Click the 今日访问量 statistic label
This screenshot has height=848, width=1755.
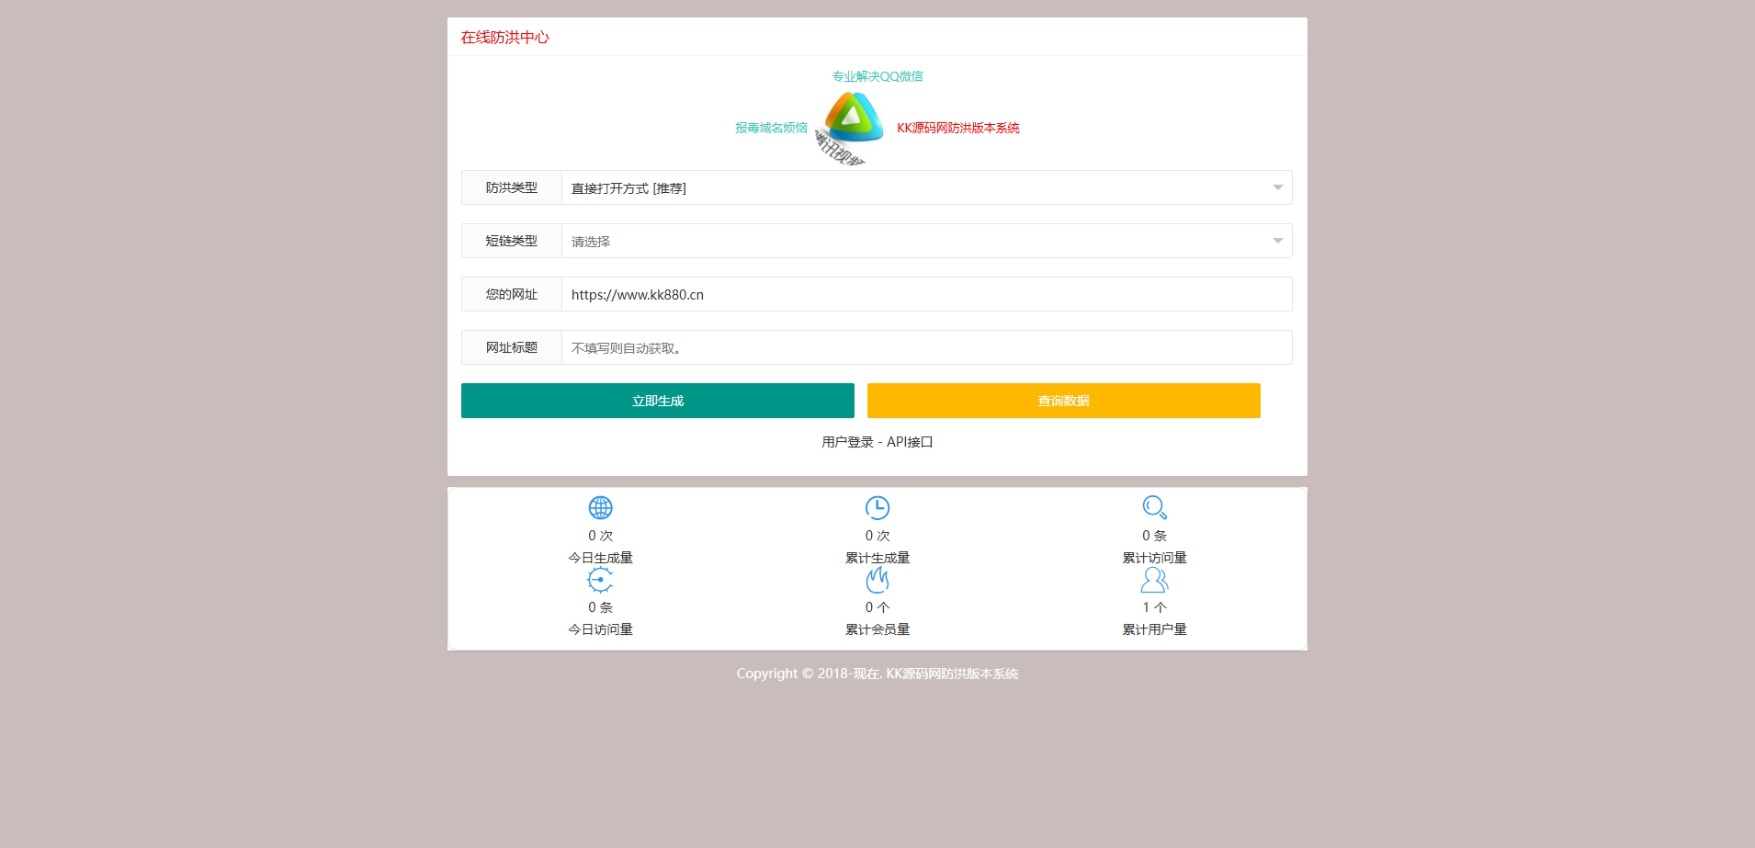tap(600, 630)
